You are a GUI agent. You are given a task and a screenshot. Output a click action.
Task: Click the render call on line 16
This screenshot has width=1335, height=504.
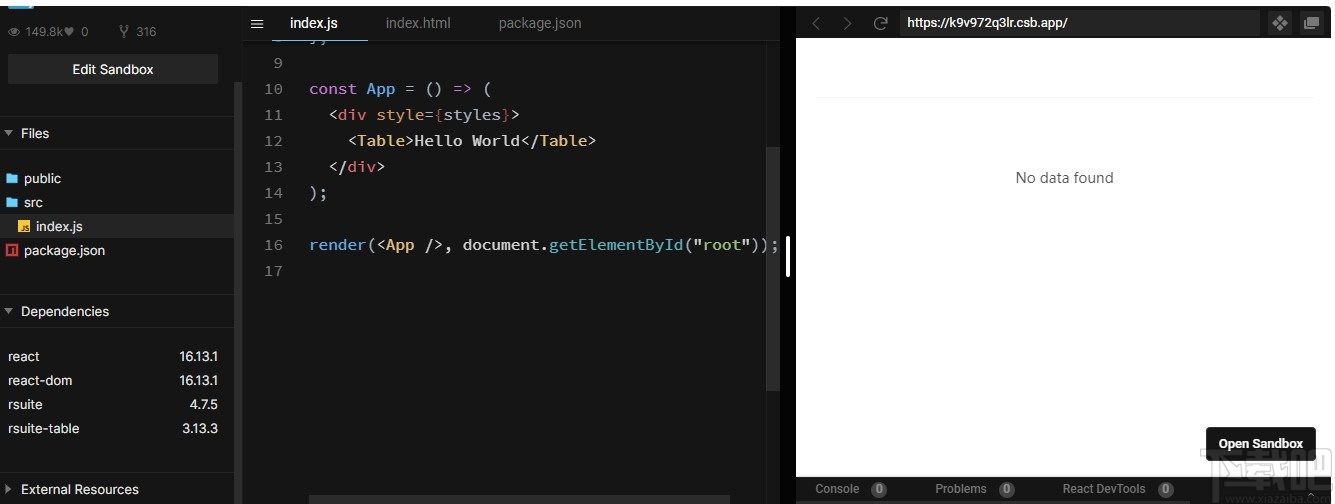click(544, 245)
